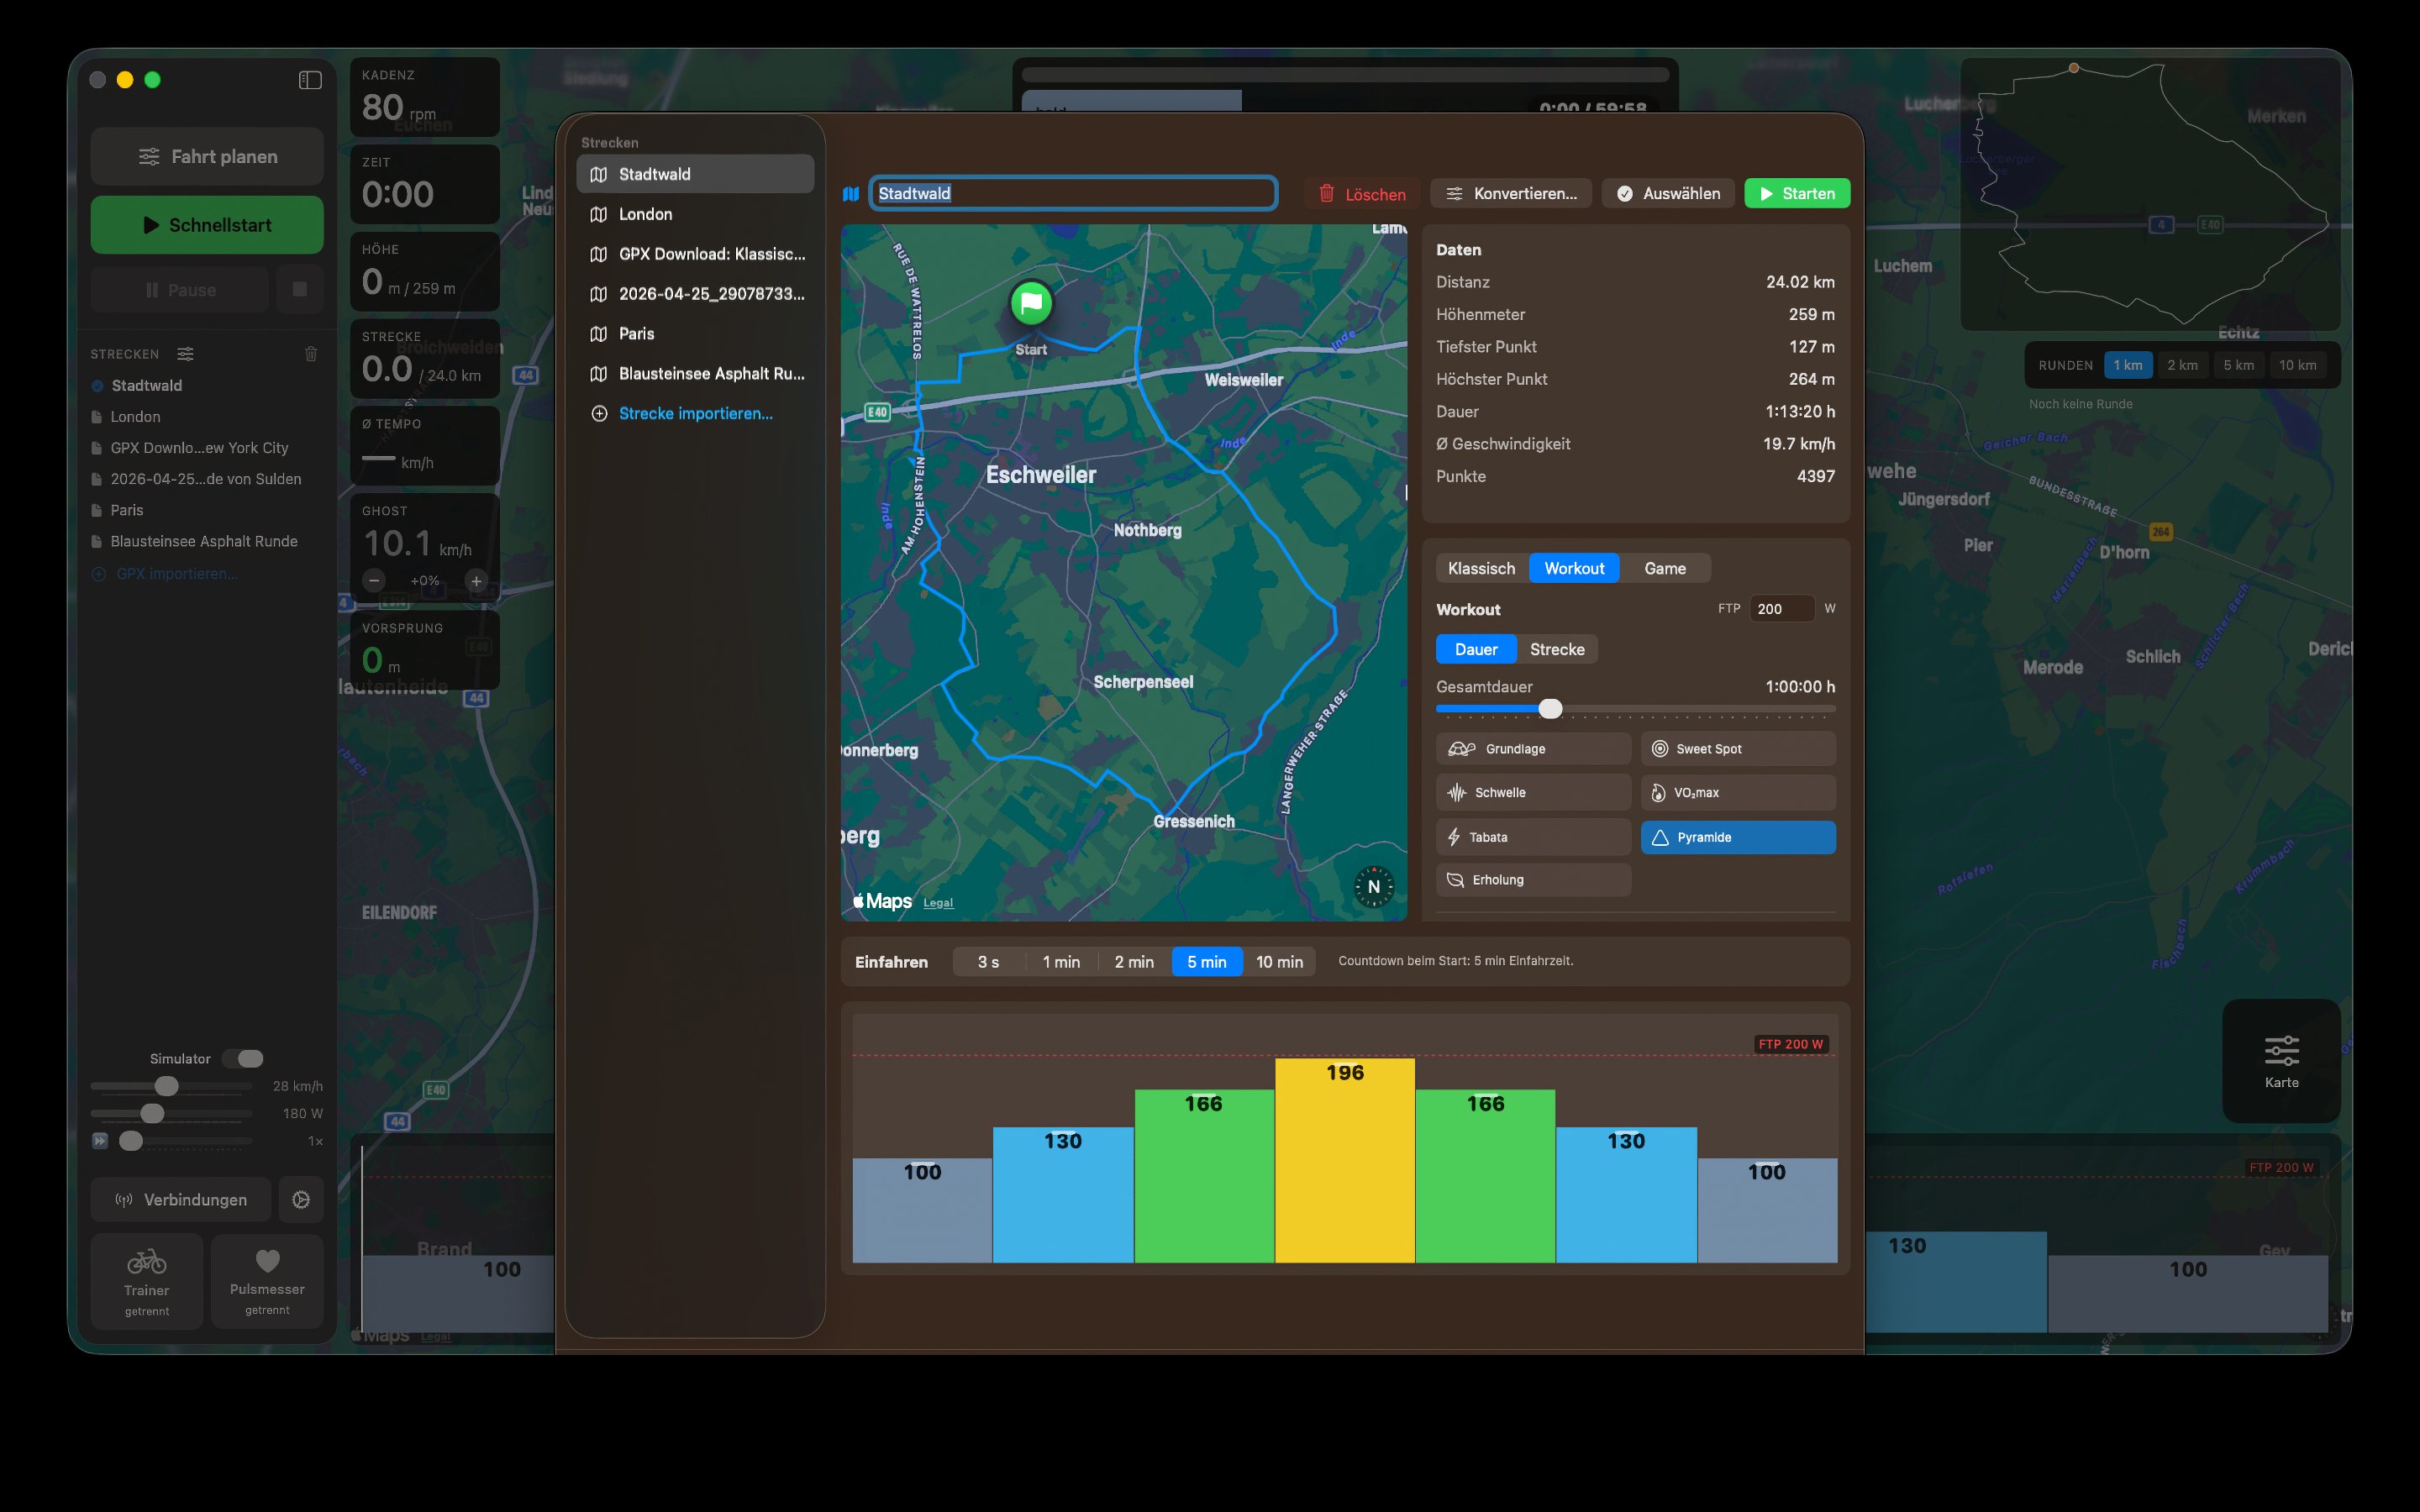Image resolution: width=2420 pixels, height=1512 pixels.
Task: Click the simulator power slider knob at 180 W
Action: click(152, 1113)
